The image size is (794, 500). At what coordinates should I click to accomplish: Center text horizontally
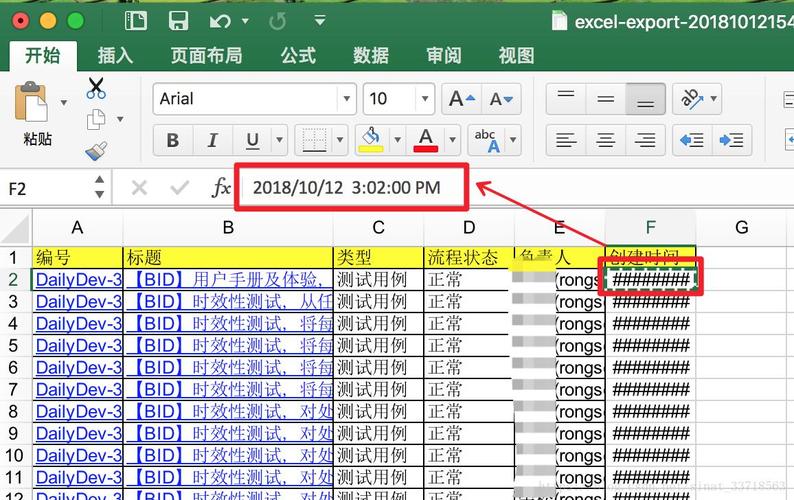click(606, 140)
